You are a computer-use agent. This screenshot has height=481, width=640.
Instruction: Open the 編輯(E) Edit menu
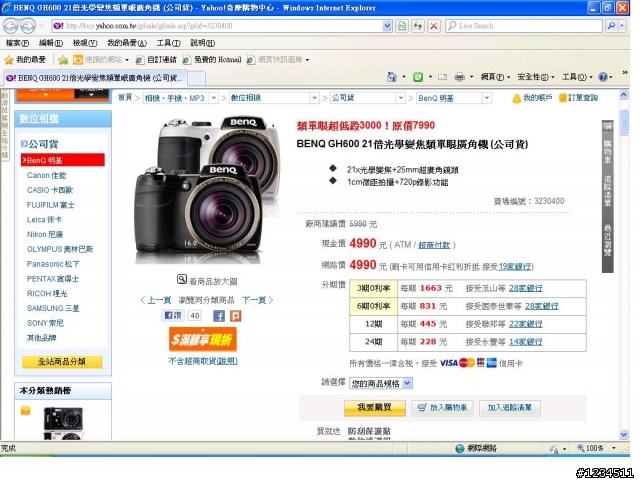pyautogui.click(x=51, y=43)
